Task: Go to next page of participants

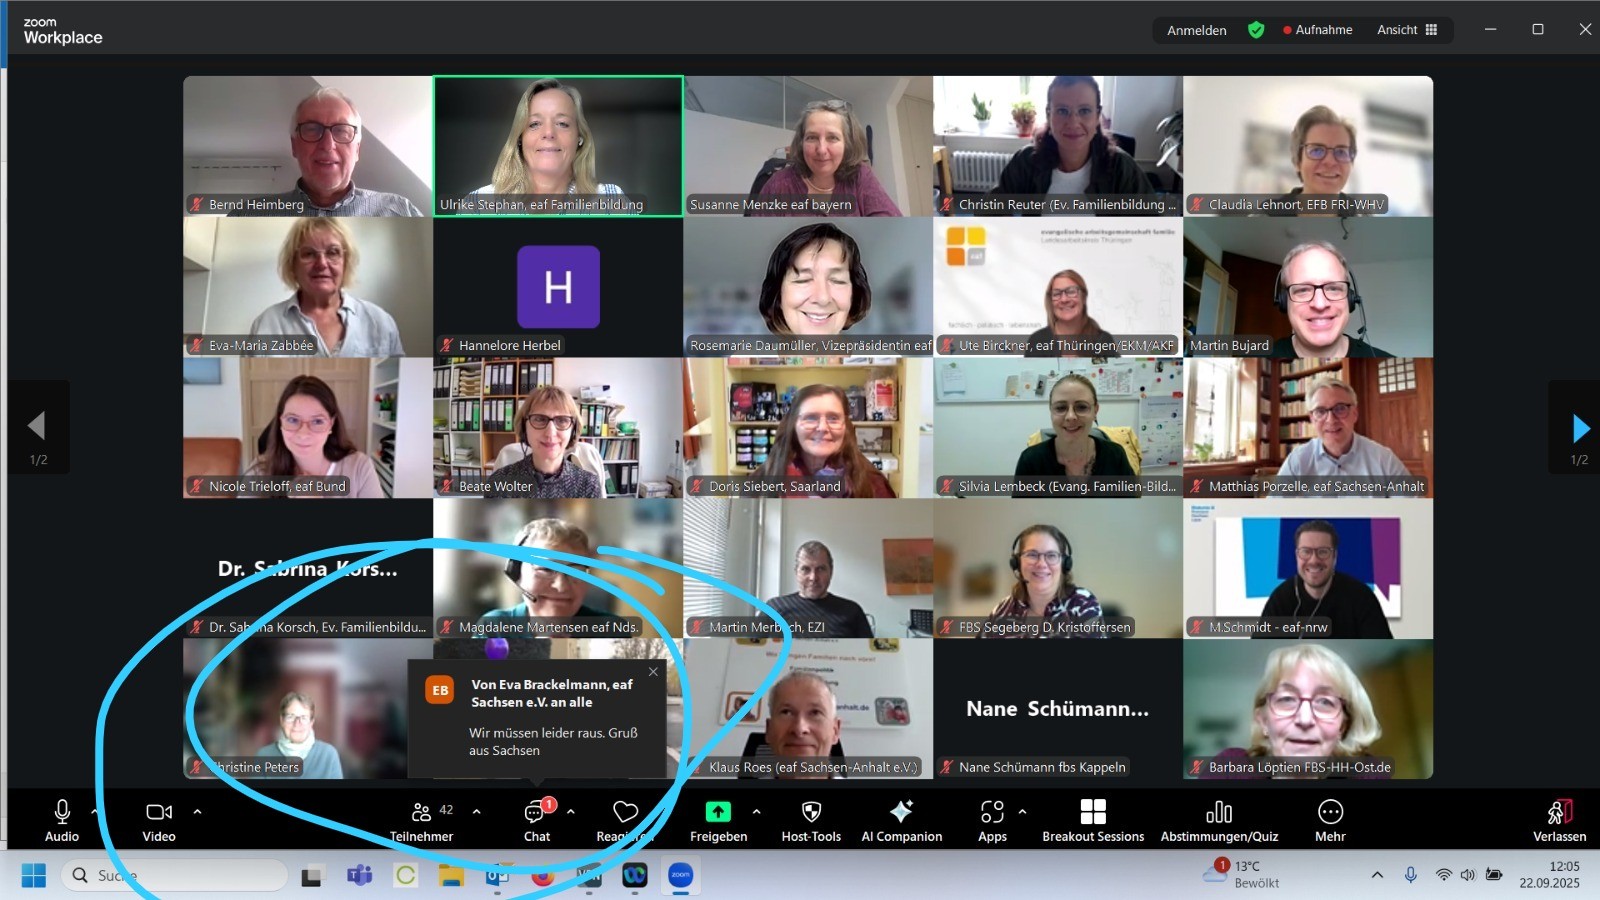Action: (1580, 429)
